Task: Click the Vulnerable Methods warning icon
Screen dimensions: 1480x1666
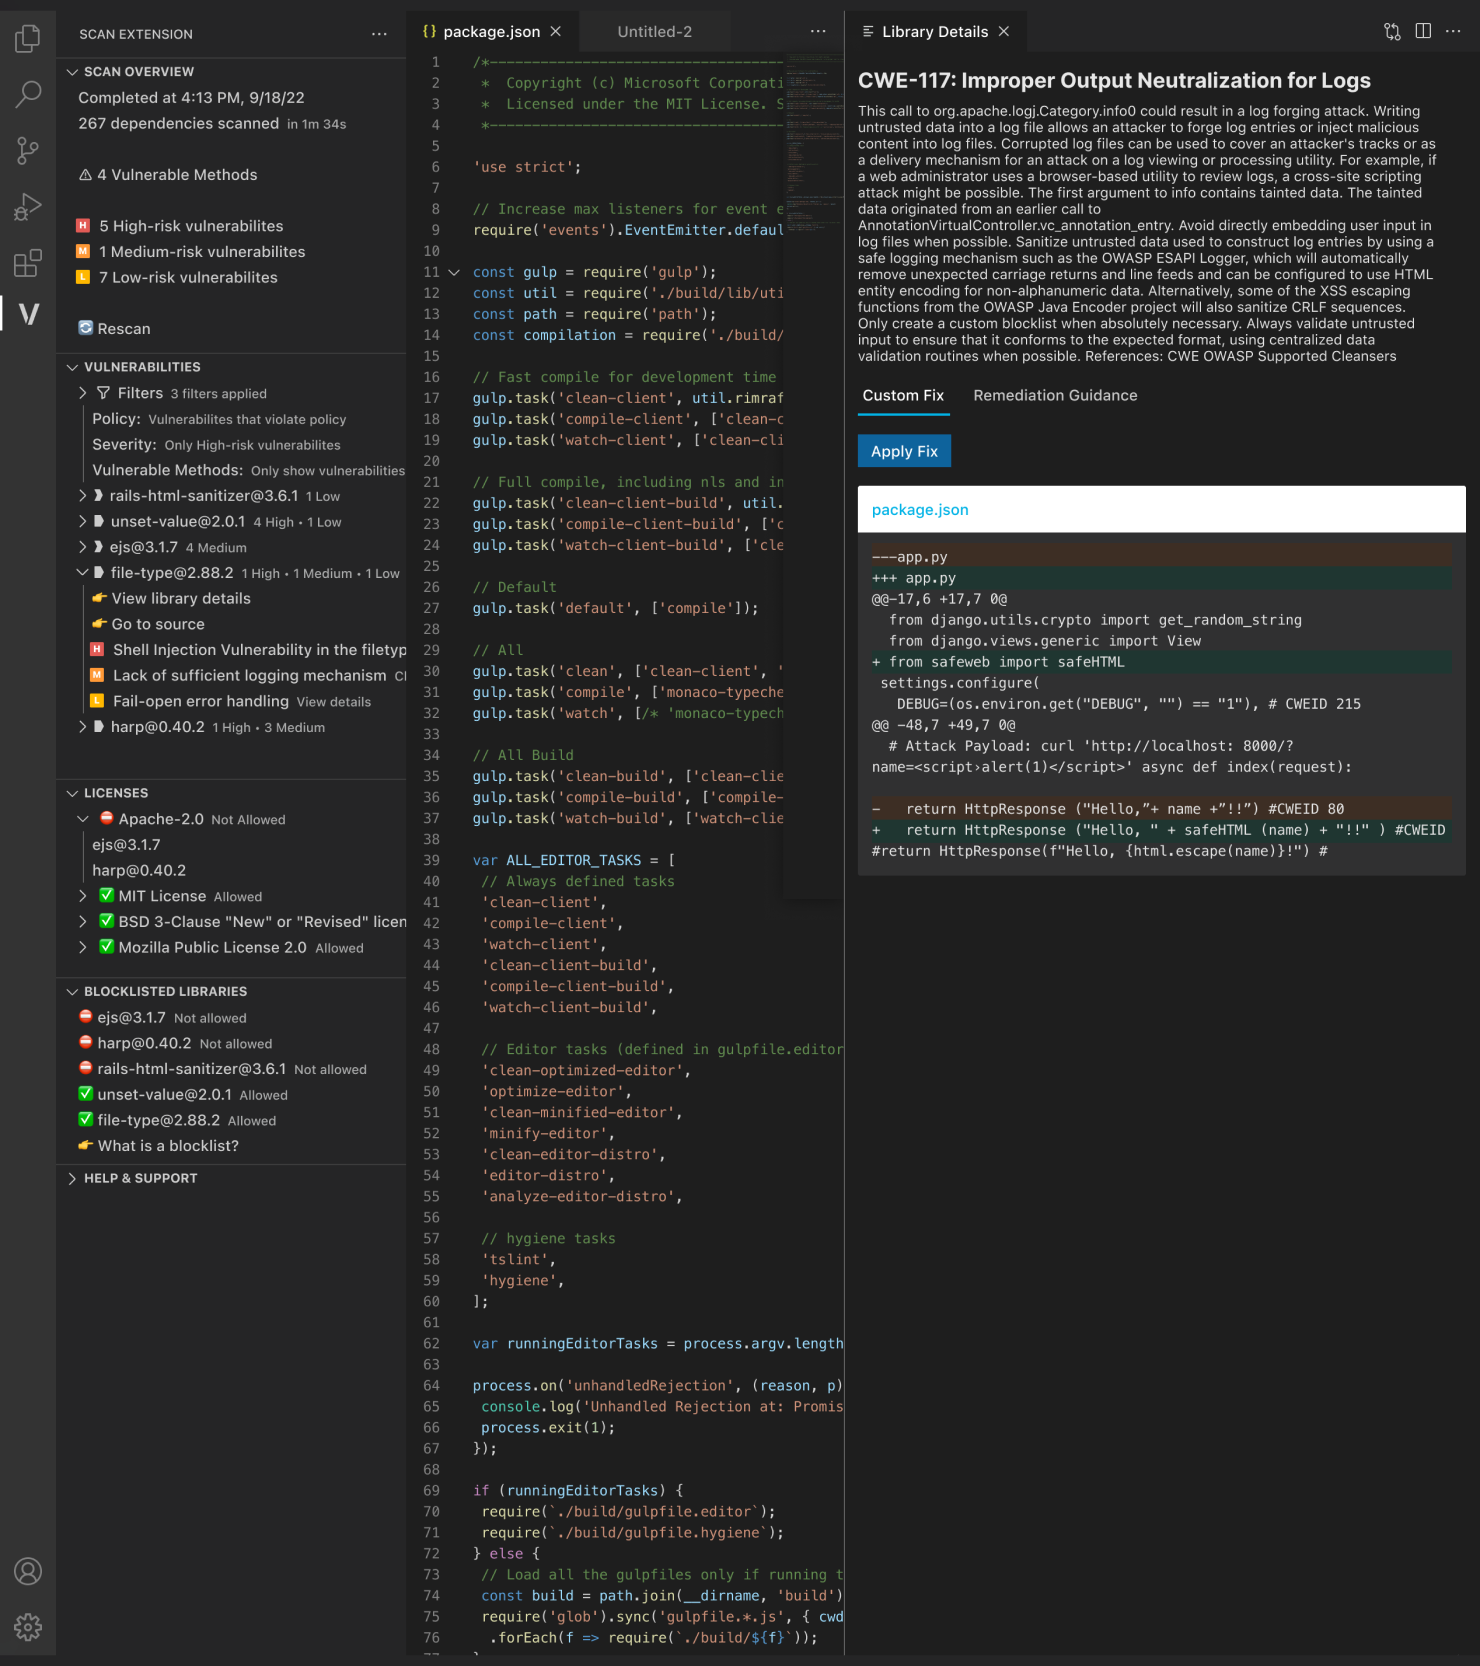Action: pos(85,175)
